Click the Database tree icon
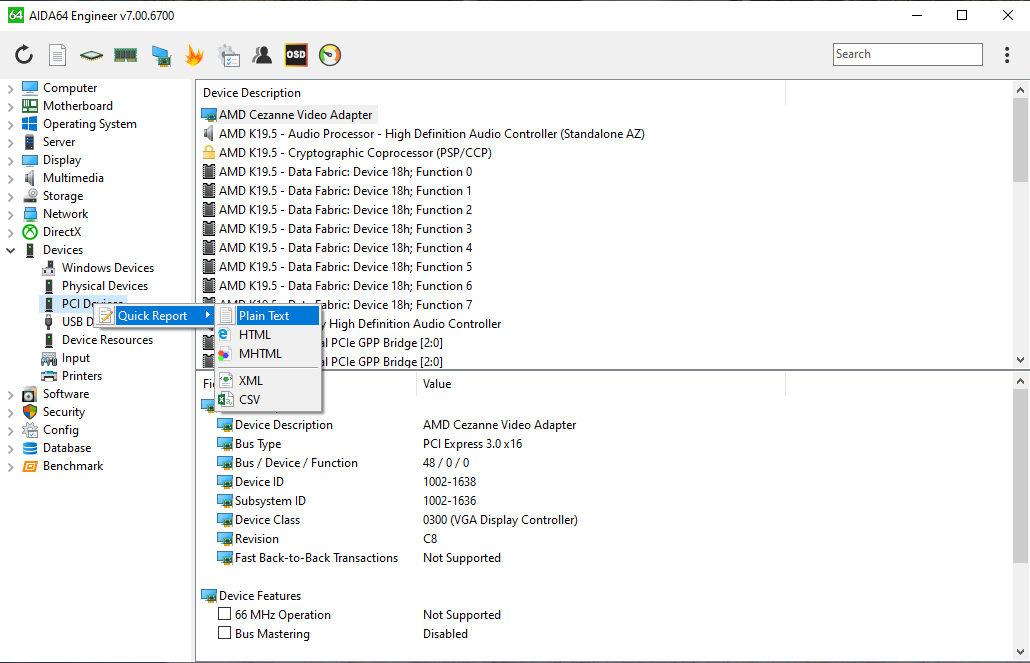This screenshot has height=663, width=1030. 30,447
